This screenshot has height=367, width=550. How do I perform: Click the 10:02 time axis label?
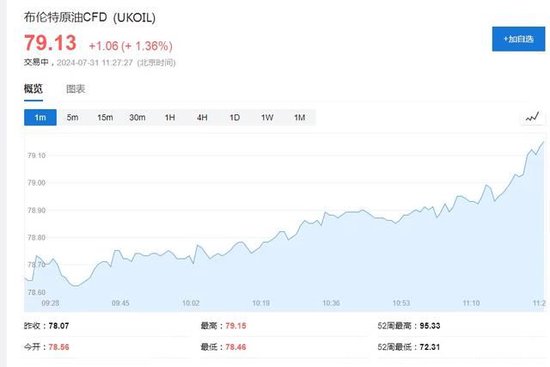(191, 303)
